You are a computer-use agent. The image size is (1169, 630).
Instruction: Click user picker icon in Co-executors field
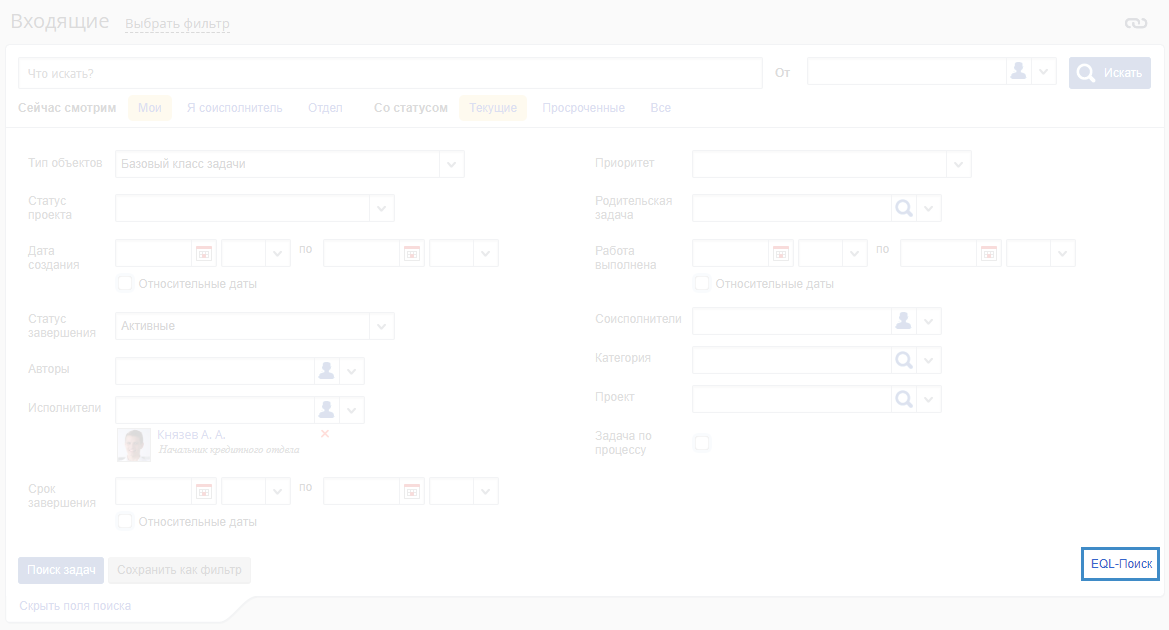[903, 321]
